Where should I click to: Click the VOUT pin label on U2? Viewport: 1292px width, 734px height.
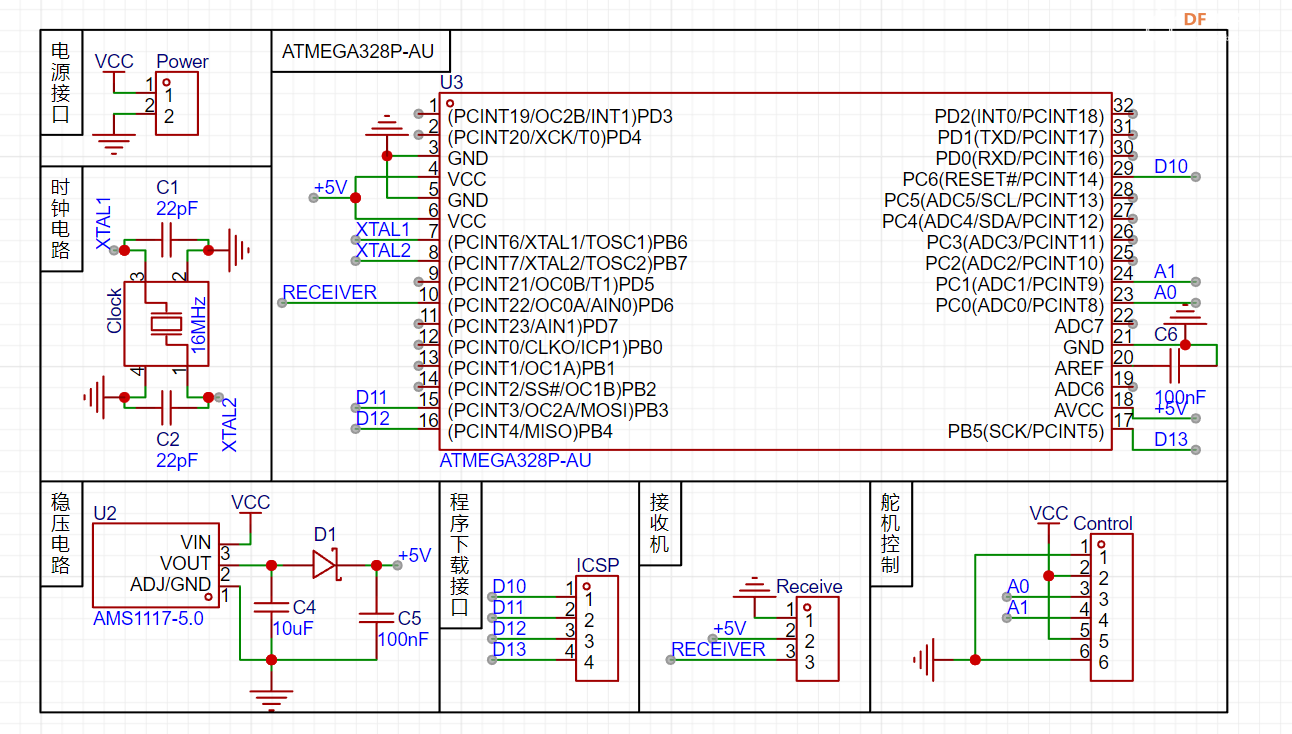click(x=185, y=564)
